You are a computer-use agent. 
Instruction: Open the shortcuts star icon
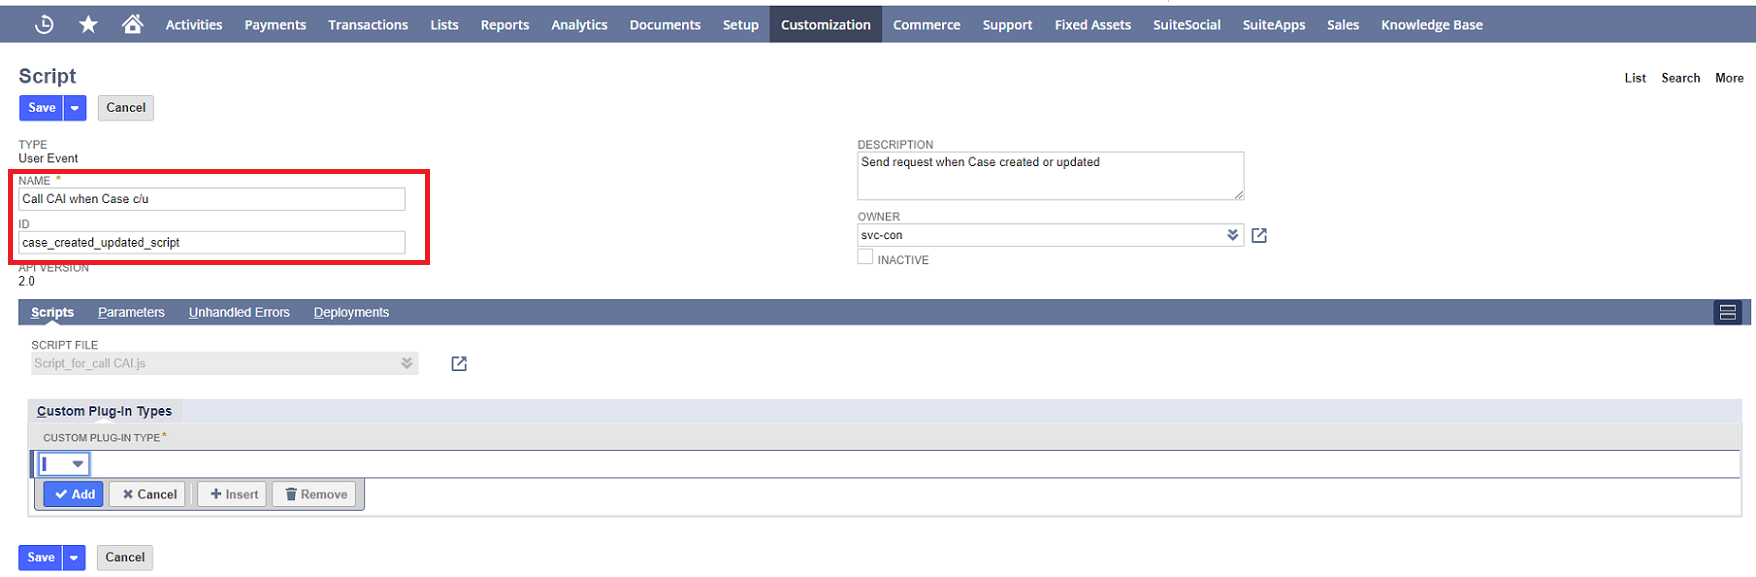point(88,24)
